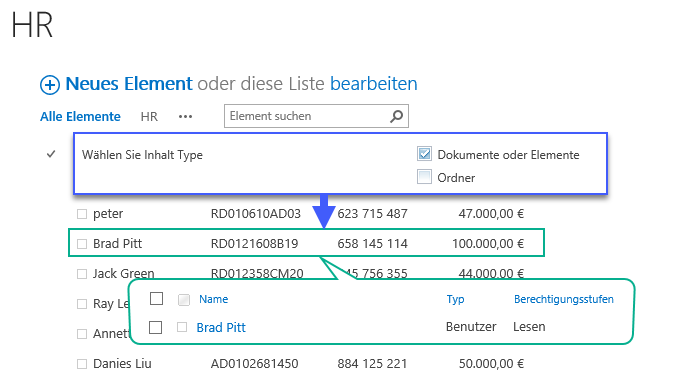The width and height of the screenshot is (684, 390).
Task: Click number 658 145 114
Action: (372, 243)
